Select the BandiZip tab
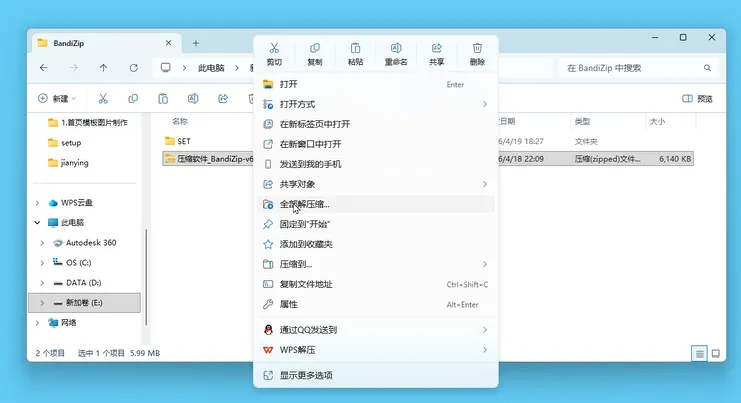Image resolution: width=741 pixels, height=403 pixels. 107,43
